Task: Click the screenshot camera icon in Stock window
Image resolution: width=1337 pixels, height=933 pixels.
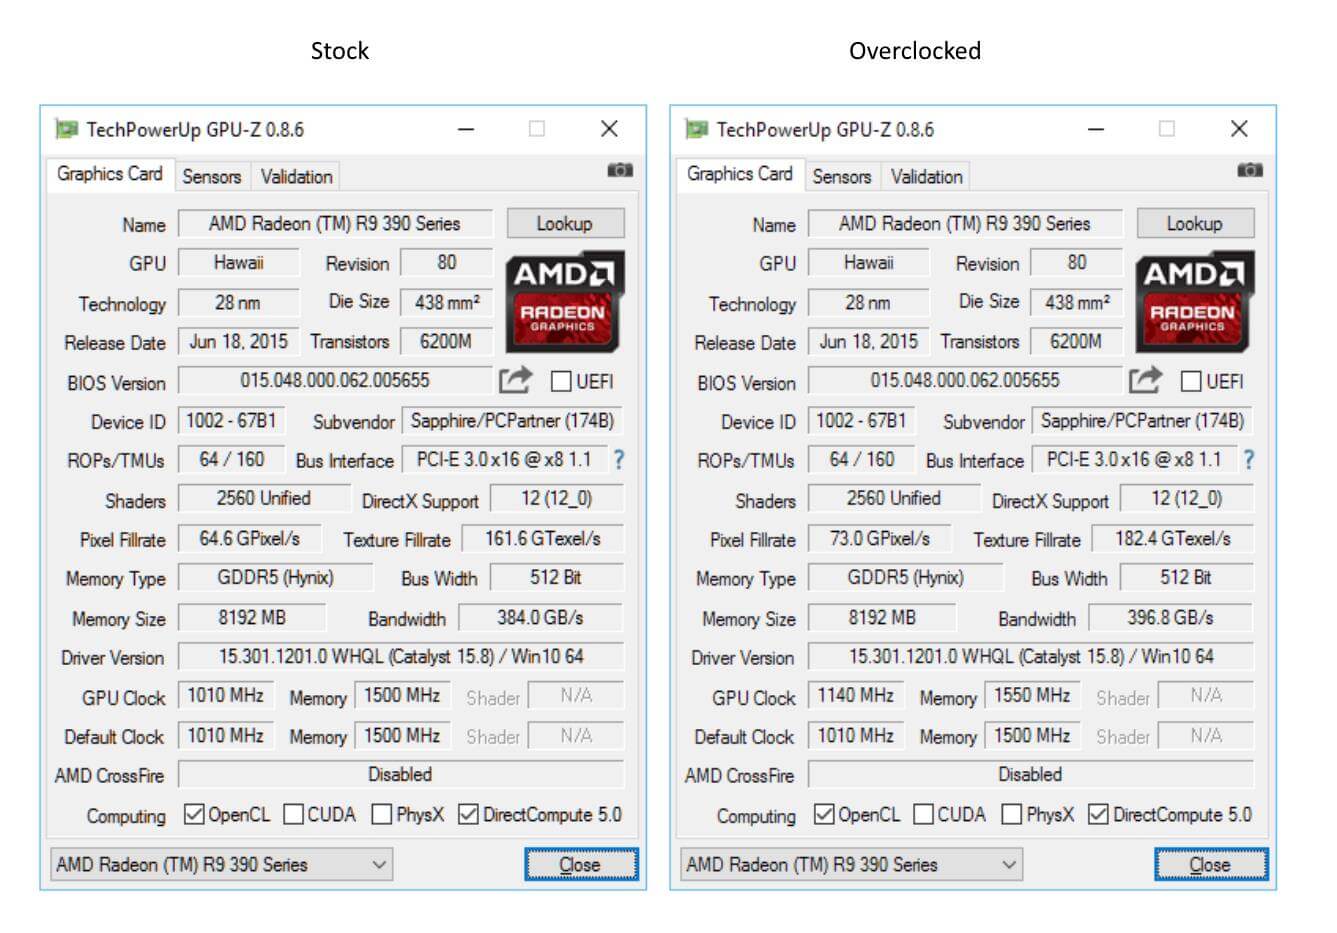Action: 620,171
